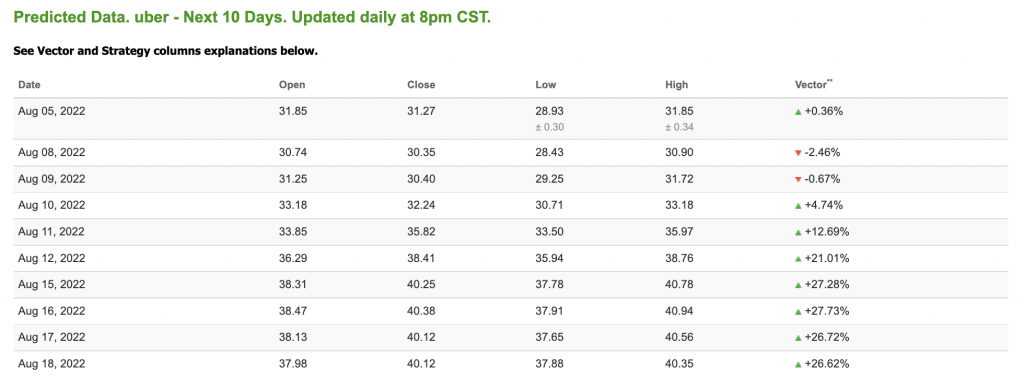Click red down arrow beside -2.46%
Viewport: 1024px width, 380px height.
(x=798, y=153)
